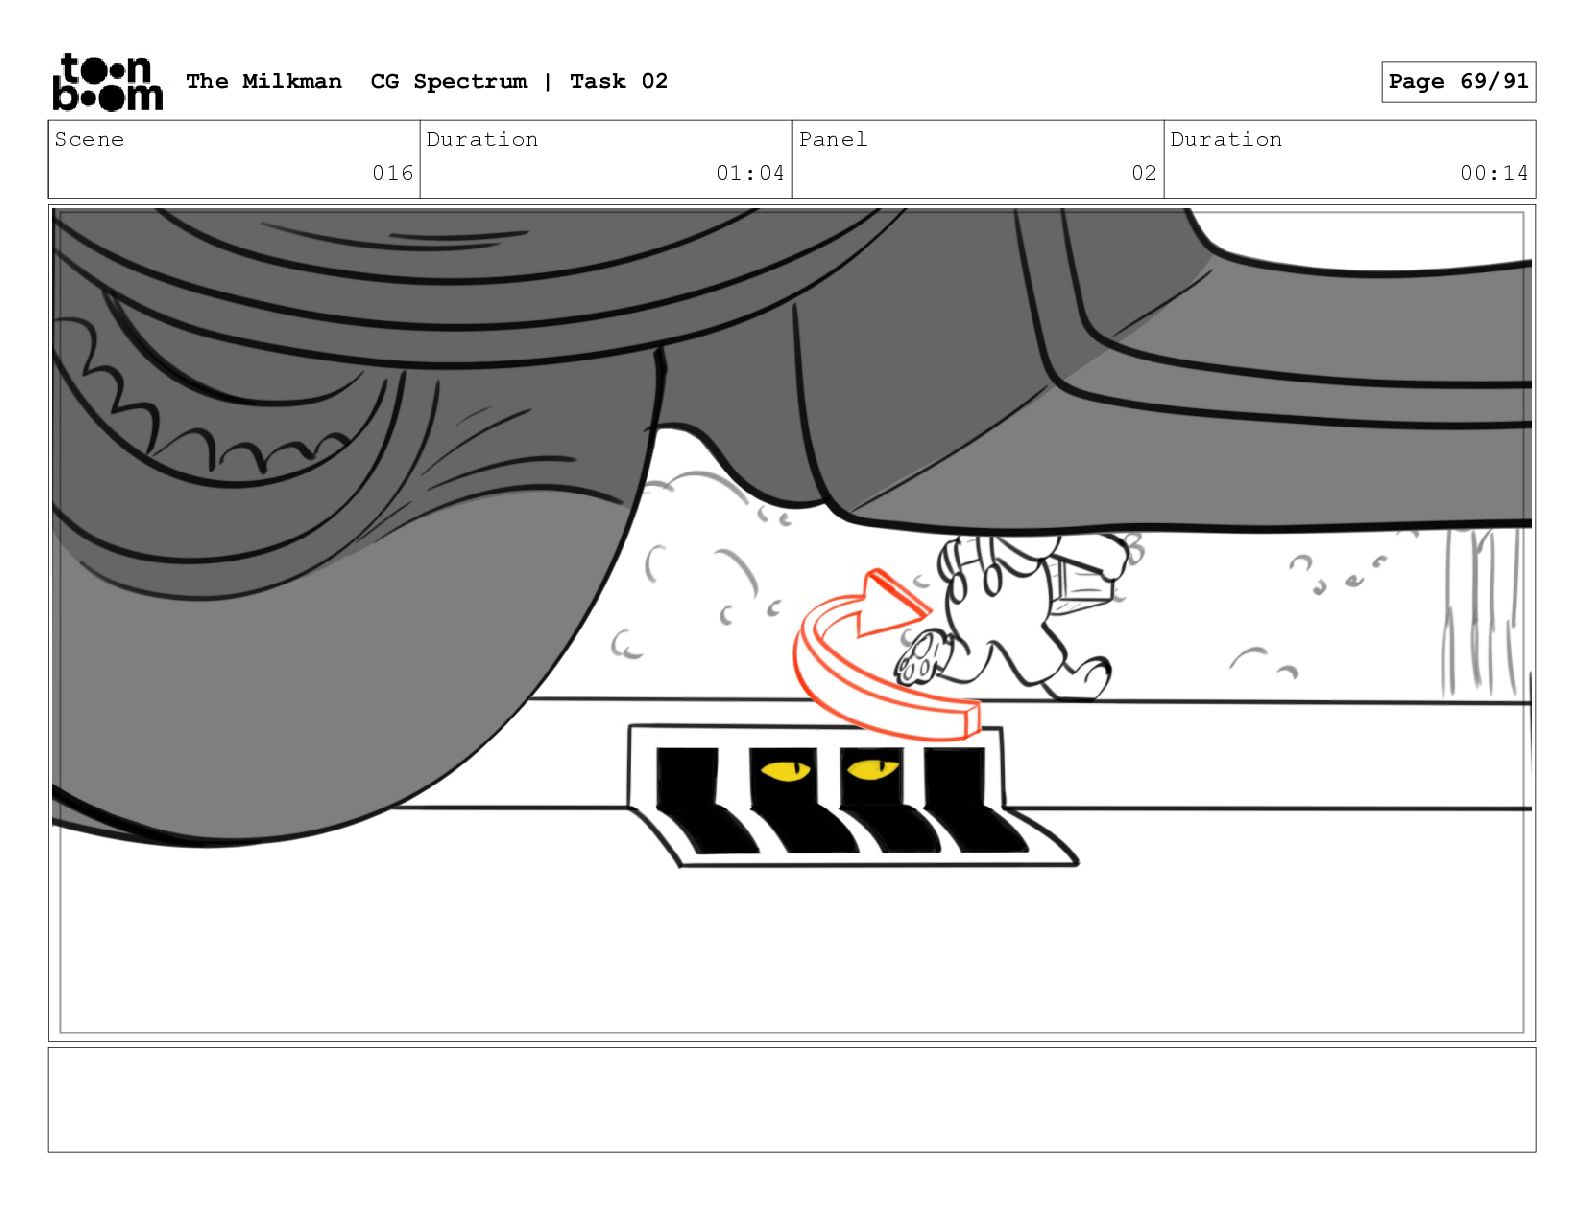
Task: Select the scene number '016'
Action: 393,173
